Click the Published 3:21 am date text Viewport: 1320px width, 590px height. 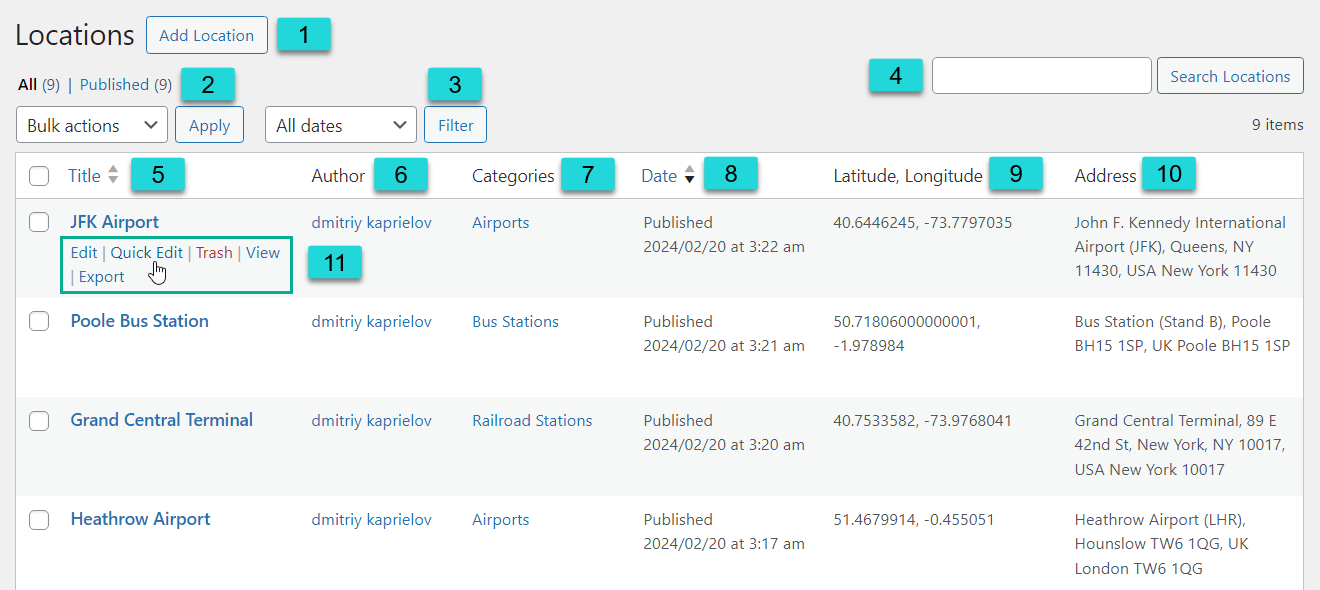click(x=724, y=333)
